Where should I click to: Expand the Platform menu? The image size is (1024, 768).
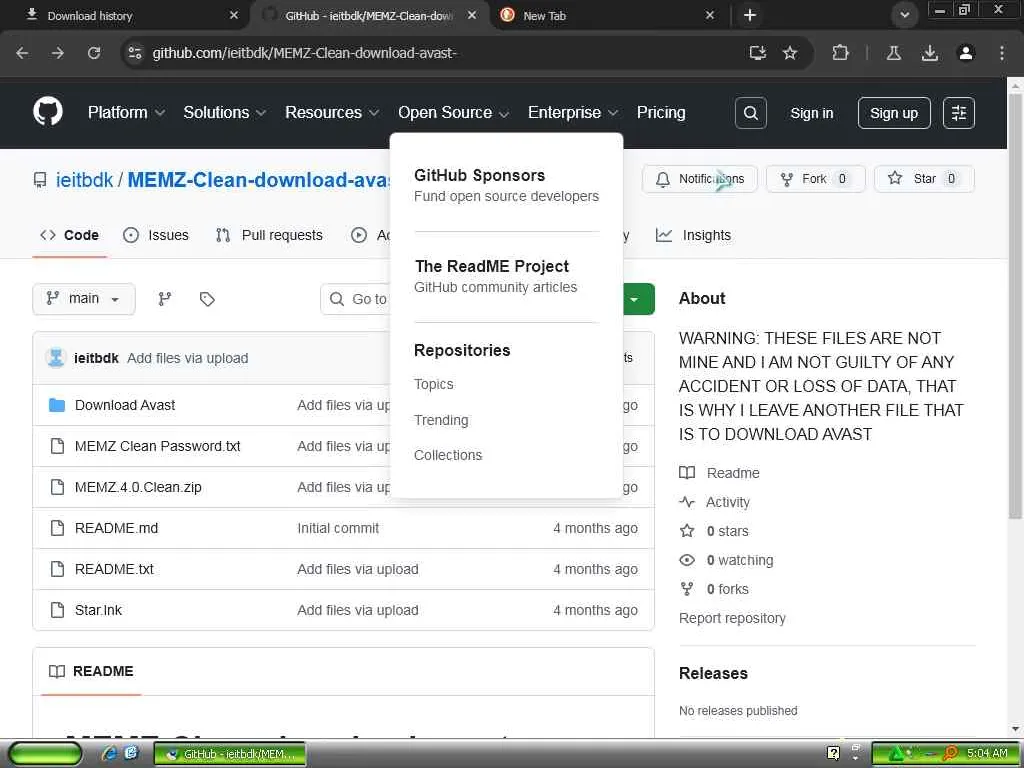coord(126,112)
